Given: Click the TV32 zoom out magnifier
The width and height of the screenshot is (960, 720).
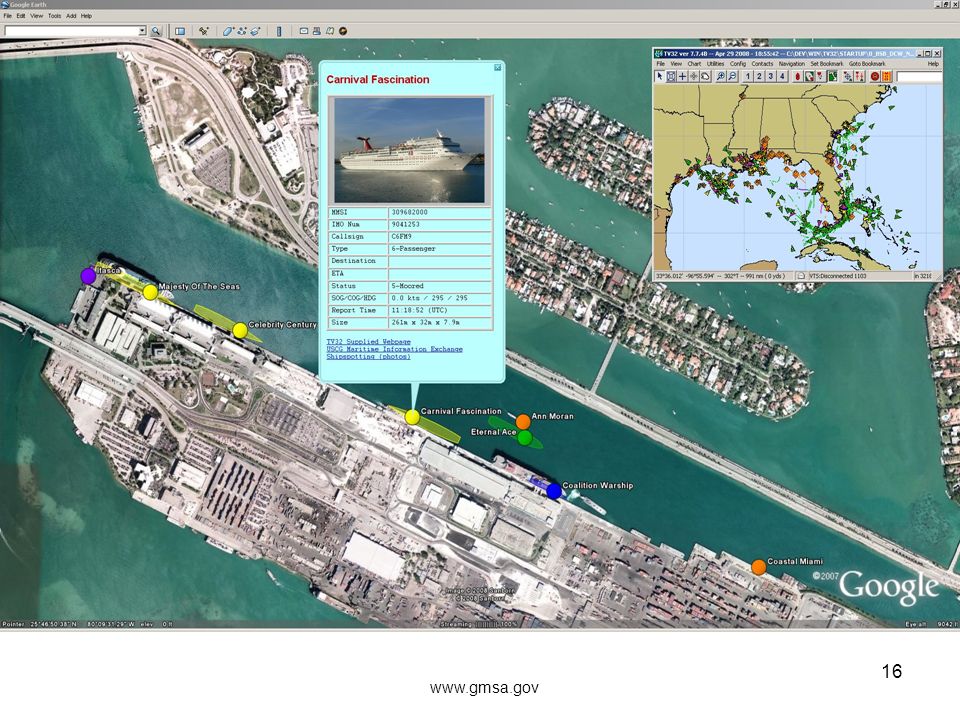Looking at the screenshot, I should (732, 76).
